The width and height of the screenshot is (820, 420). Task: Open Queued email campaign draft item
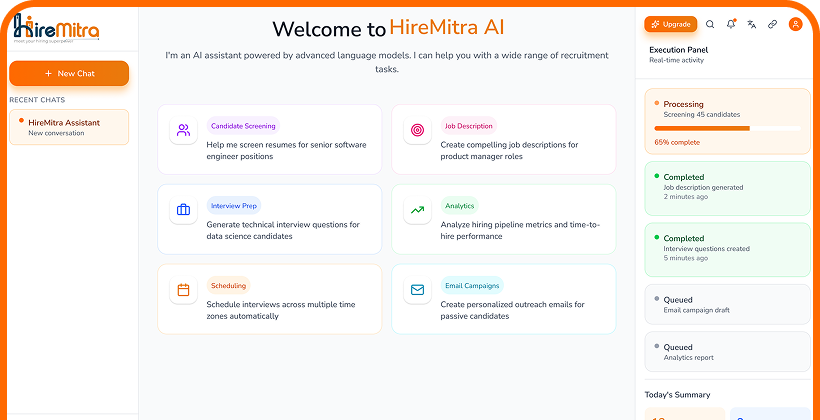727,305
